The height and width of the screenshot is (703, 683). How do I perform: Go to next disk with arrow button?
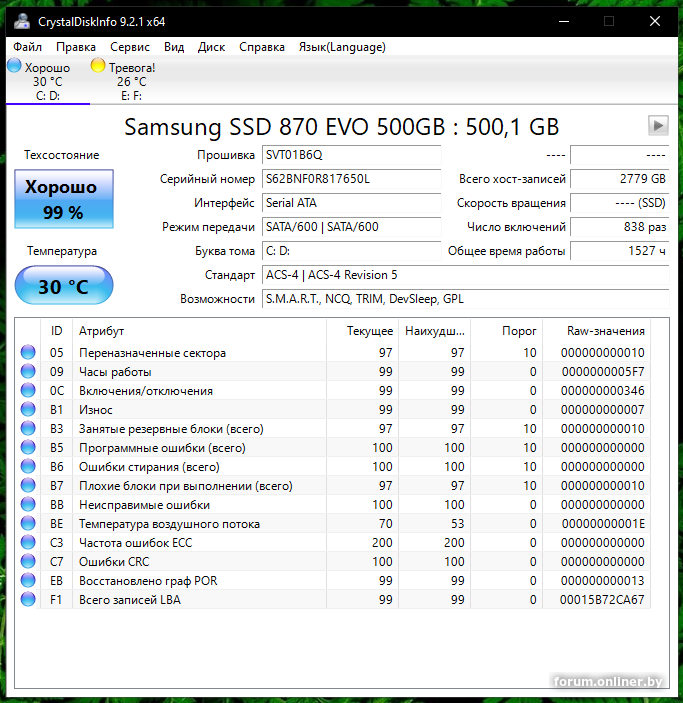(658, 126)
